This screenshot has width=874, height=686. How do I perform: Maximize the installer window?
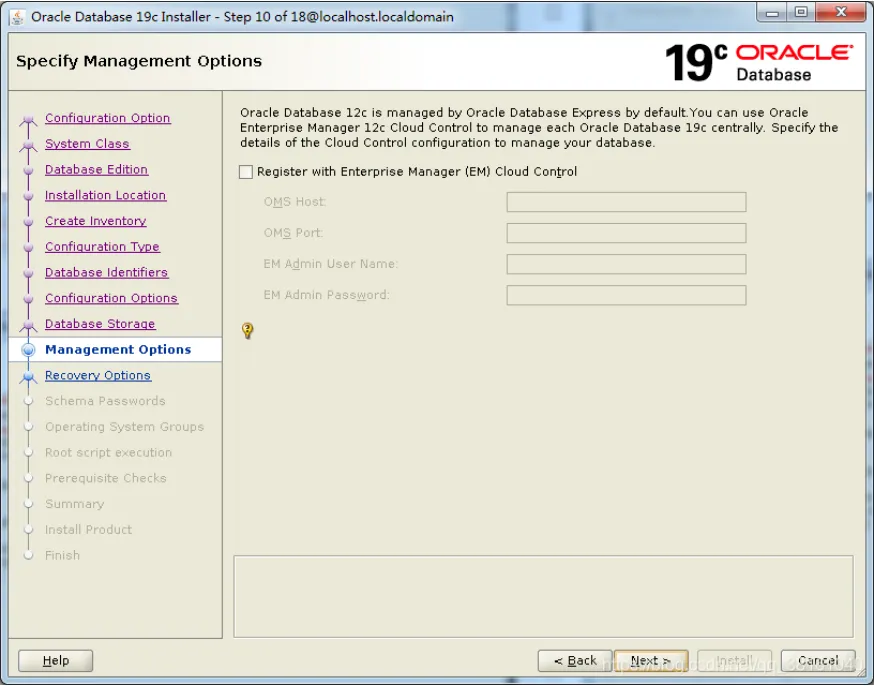click(801, 12)
